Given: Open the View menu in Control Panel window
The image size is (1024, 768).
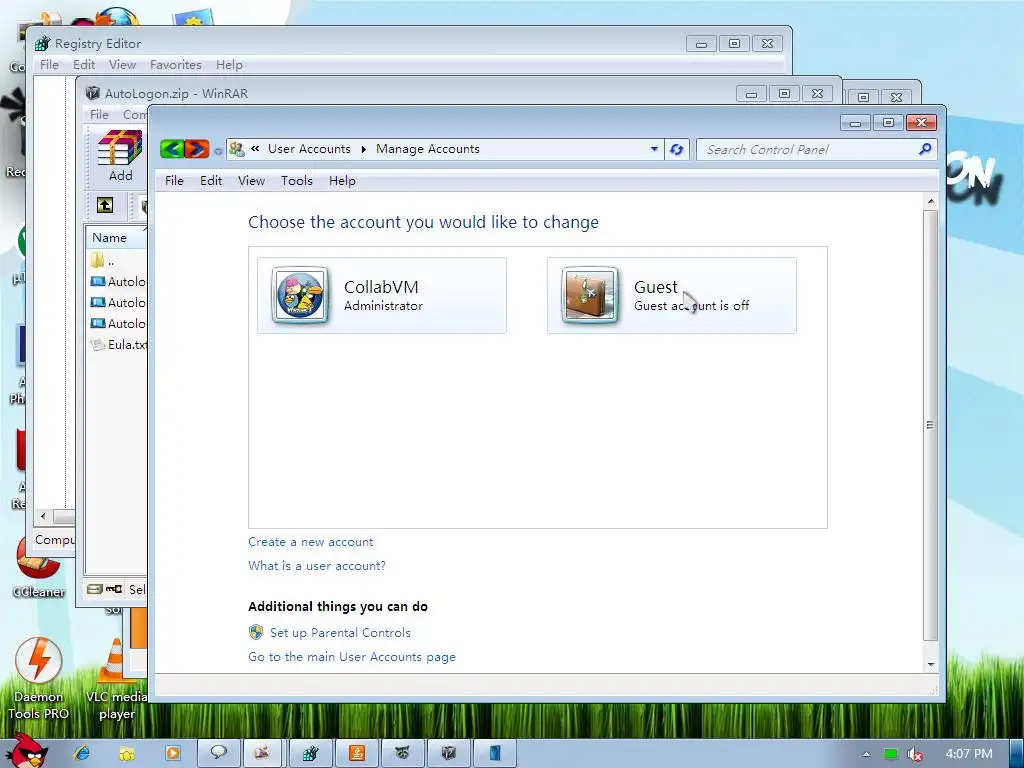Looking at the screenshot, I should coord(251,181).
